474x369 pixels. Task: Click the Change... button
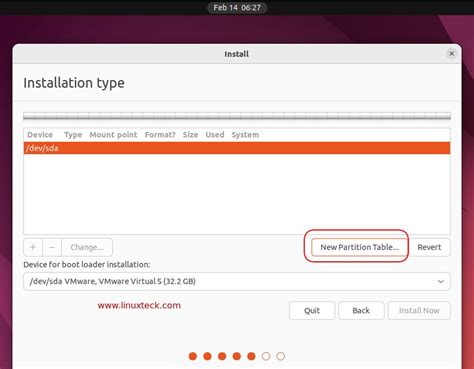[x=87, y=247]
